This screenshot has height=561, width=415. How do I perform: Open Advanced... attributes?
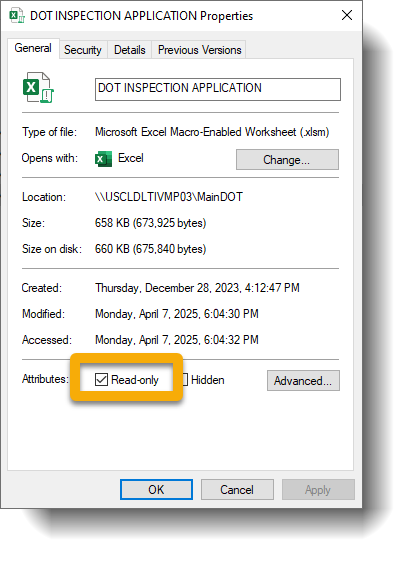tap(303, 380)
